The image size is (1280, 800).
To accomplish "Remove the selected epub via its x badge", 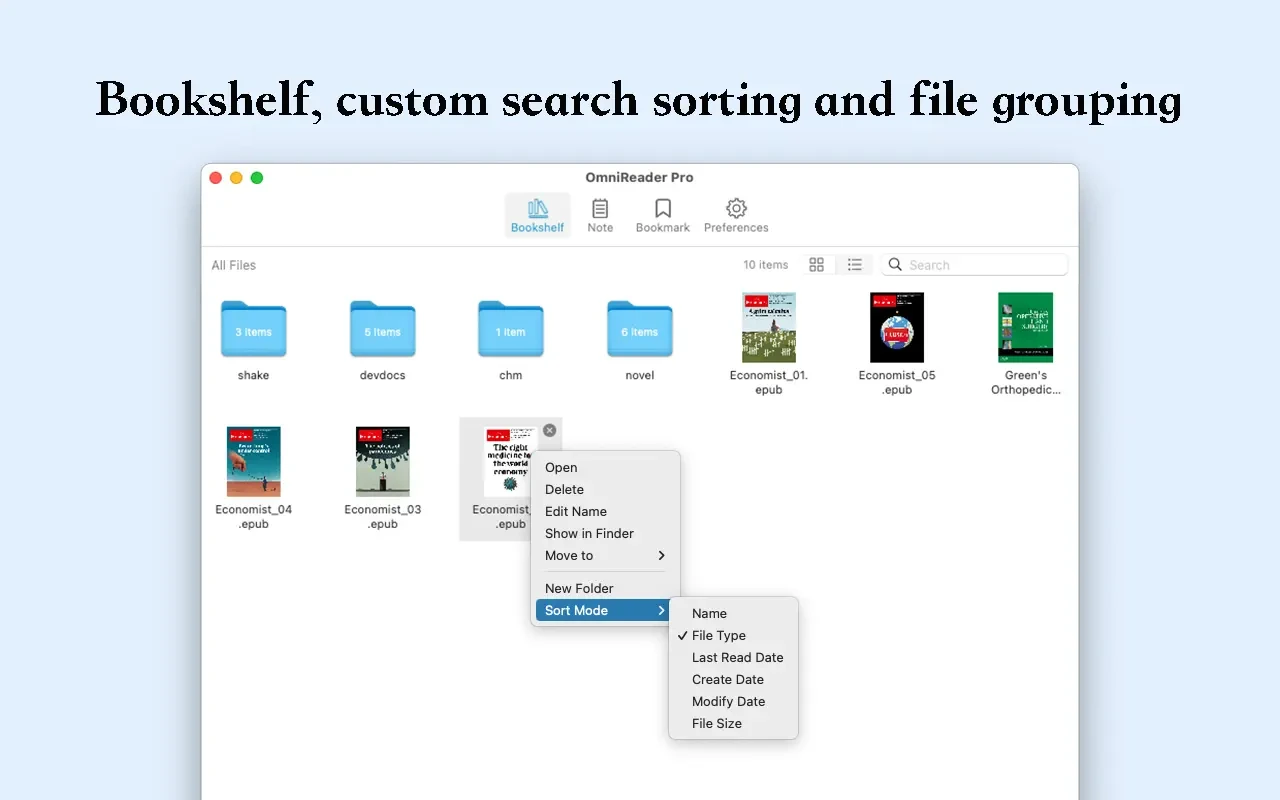I will point(549,430).
